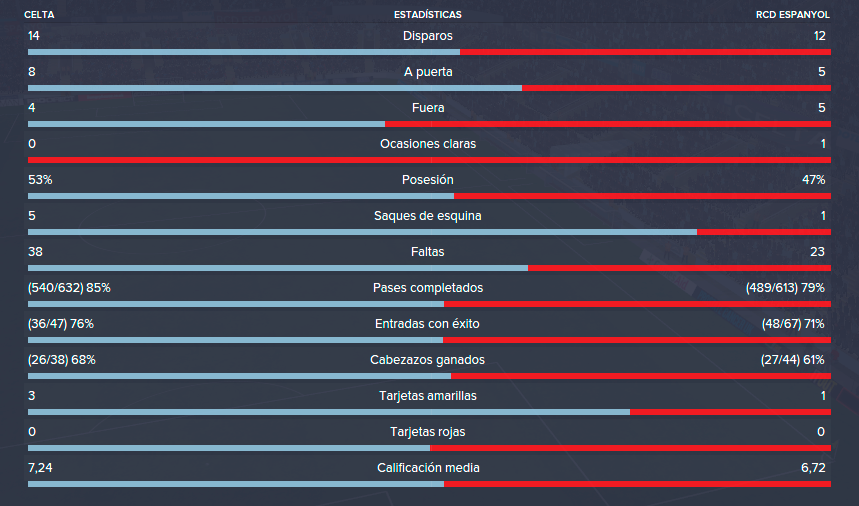Select the ESTADÍSTICAS heading
859x506 pixels.
coord(428,15)
